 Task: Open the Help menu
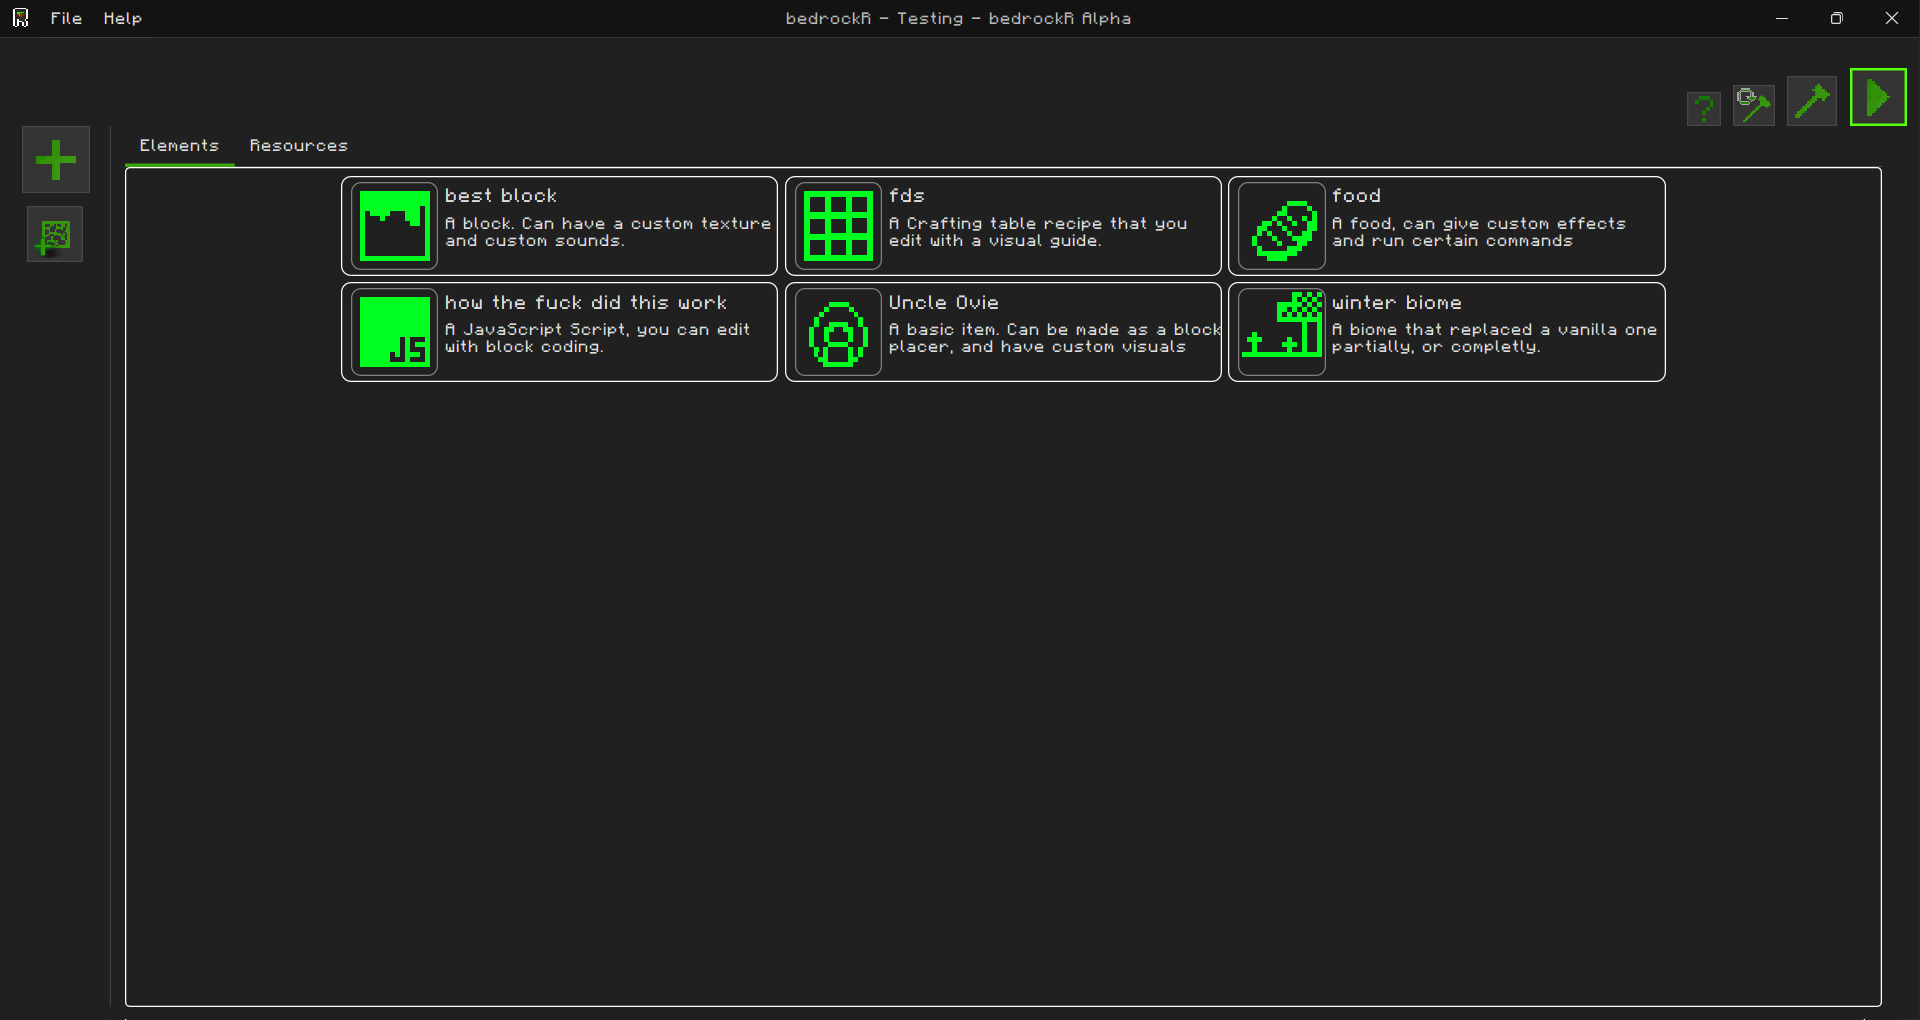coord(122,18)
